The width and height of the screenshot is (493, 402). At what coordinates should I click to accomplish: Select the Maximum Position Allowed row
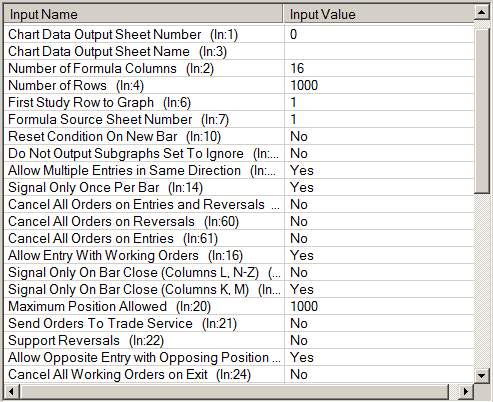click(x=239, y=307)
